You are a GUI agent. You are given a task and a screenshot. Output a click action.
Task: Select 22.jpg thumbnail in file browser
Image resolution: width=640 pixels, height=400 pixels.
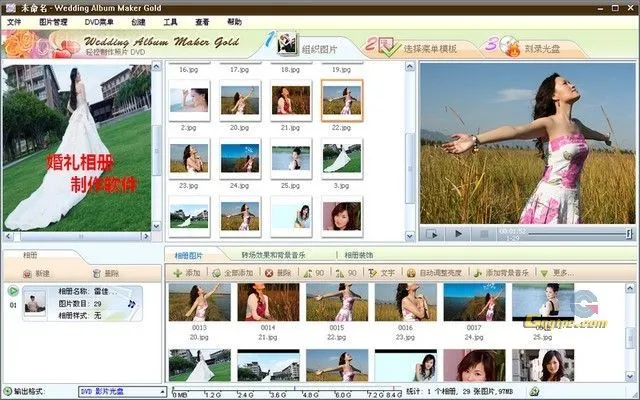(x=342, y=101)
